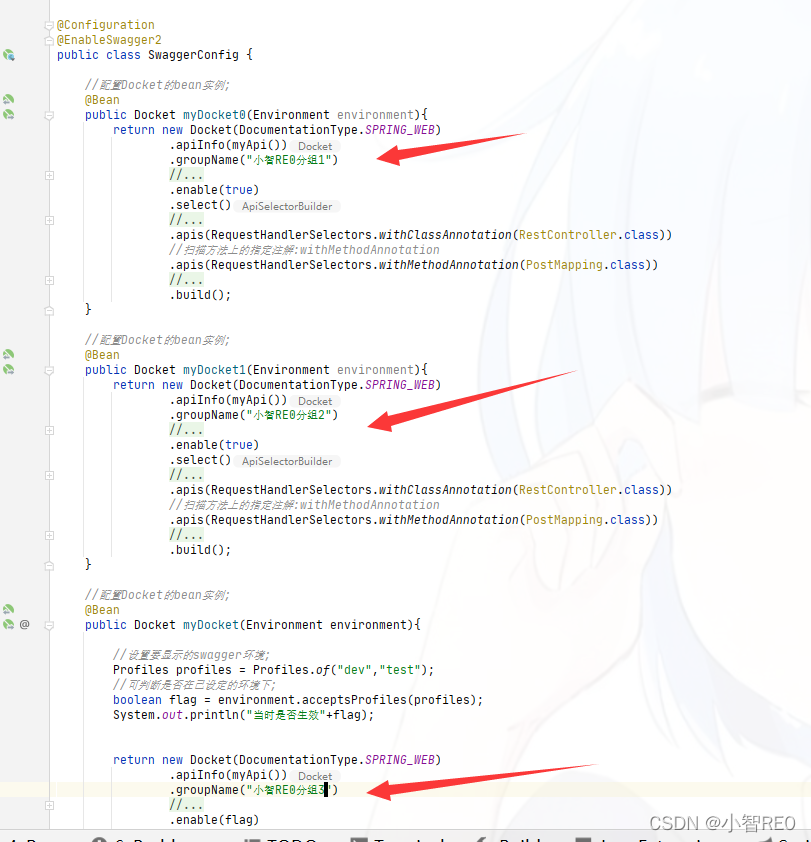Click the myDocket method name in third bean
This screenshot has width=811, height=842.
coord(211,625)
